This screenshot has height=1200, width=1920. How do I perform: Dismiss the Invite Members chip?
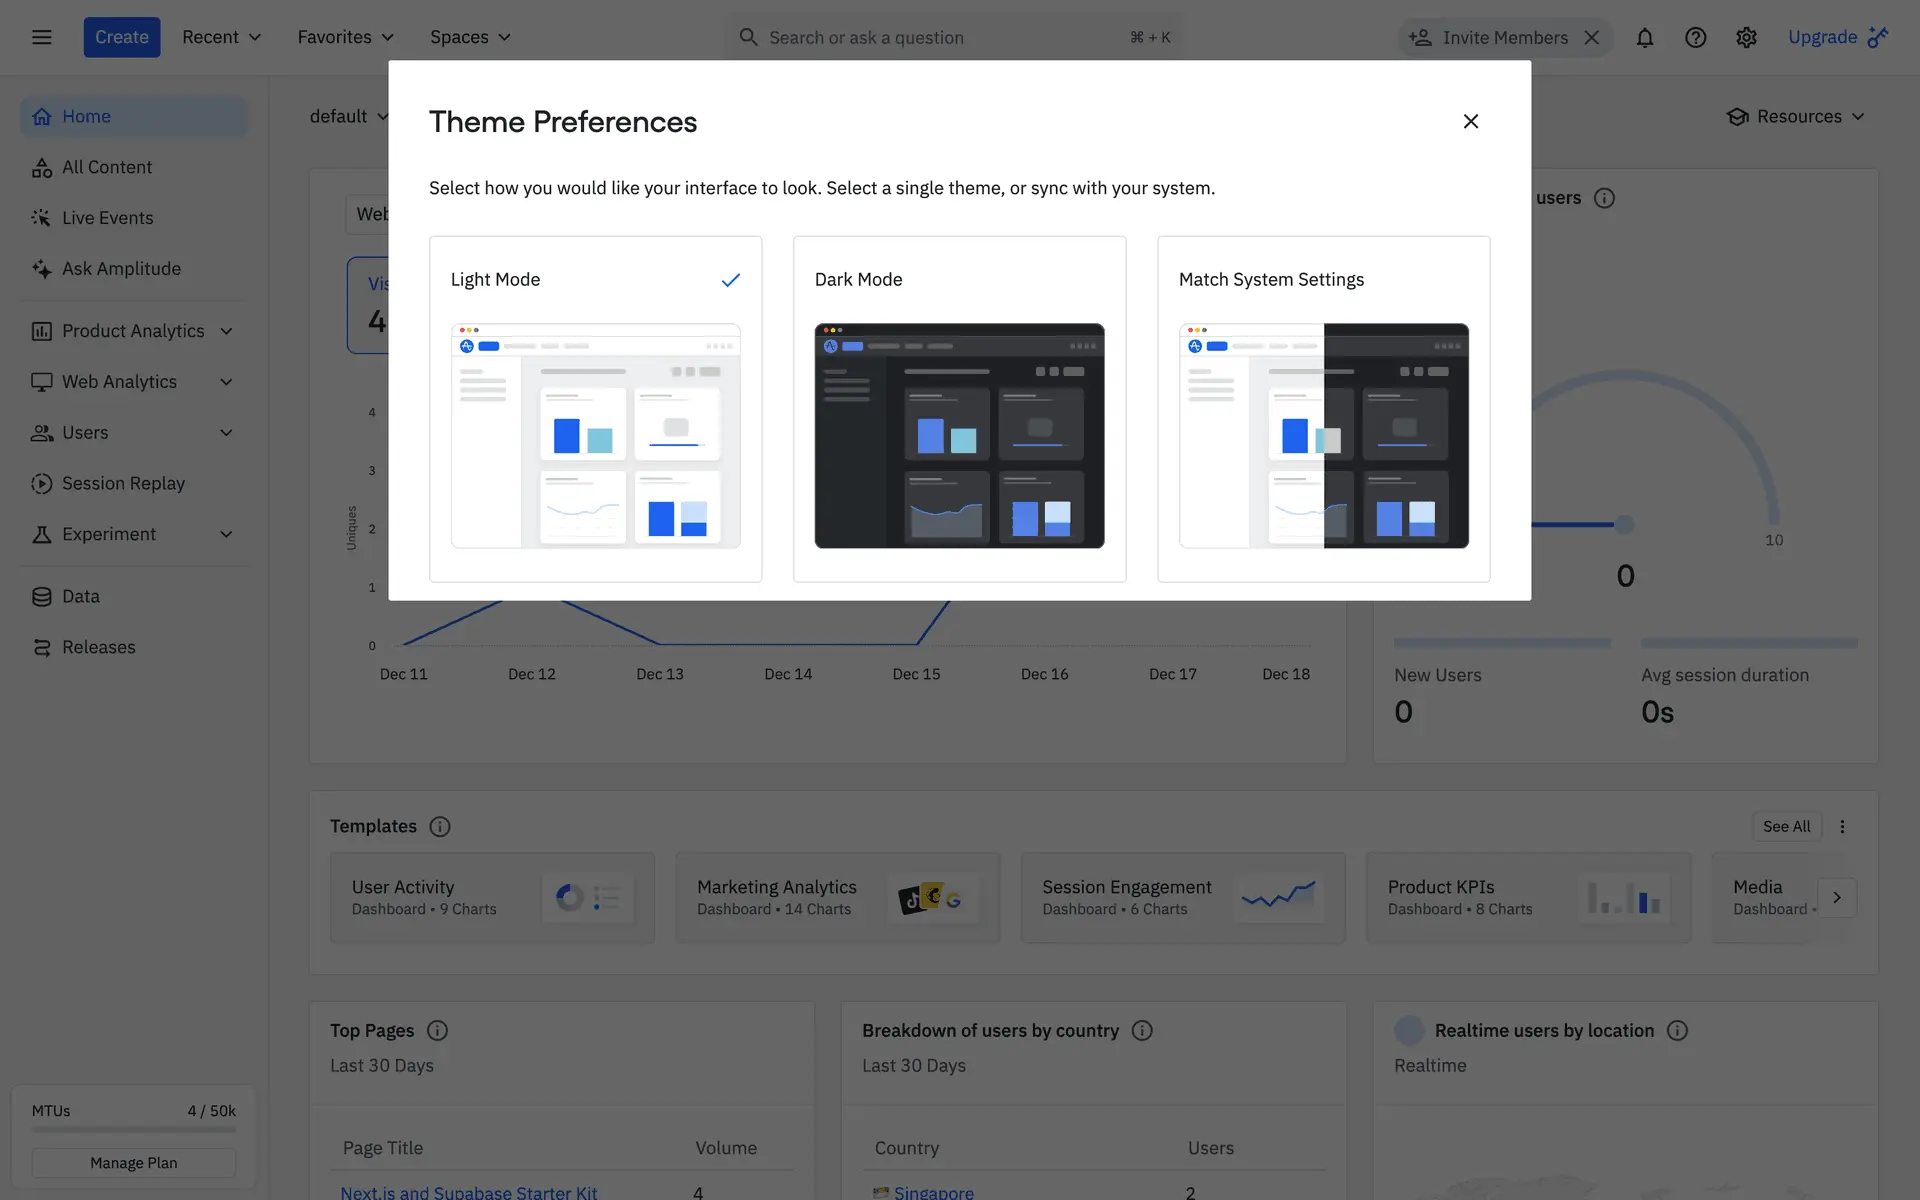click(1592, 37)
